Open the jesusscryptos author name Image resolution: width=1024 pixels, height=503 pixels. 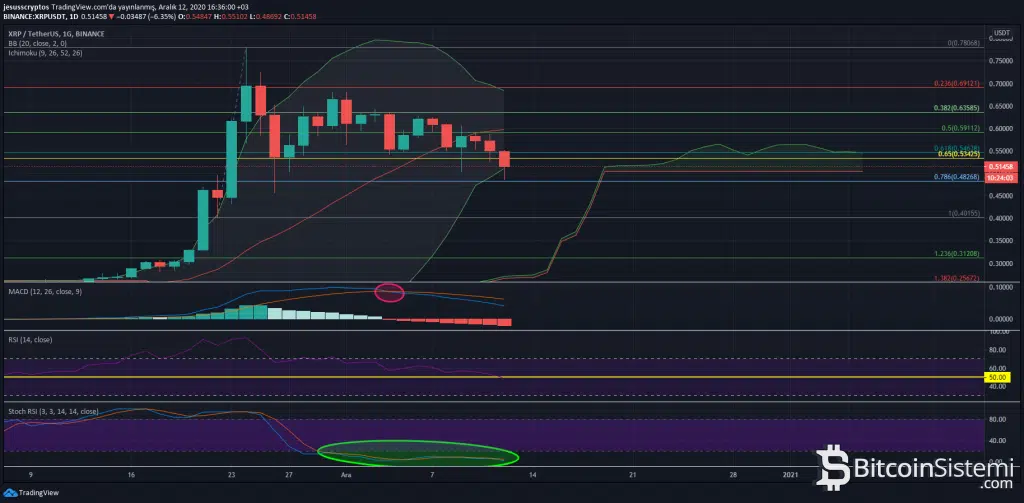[26, 7]
